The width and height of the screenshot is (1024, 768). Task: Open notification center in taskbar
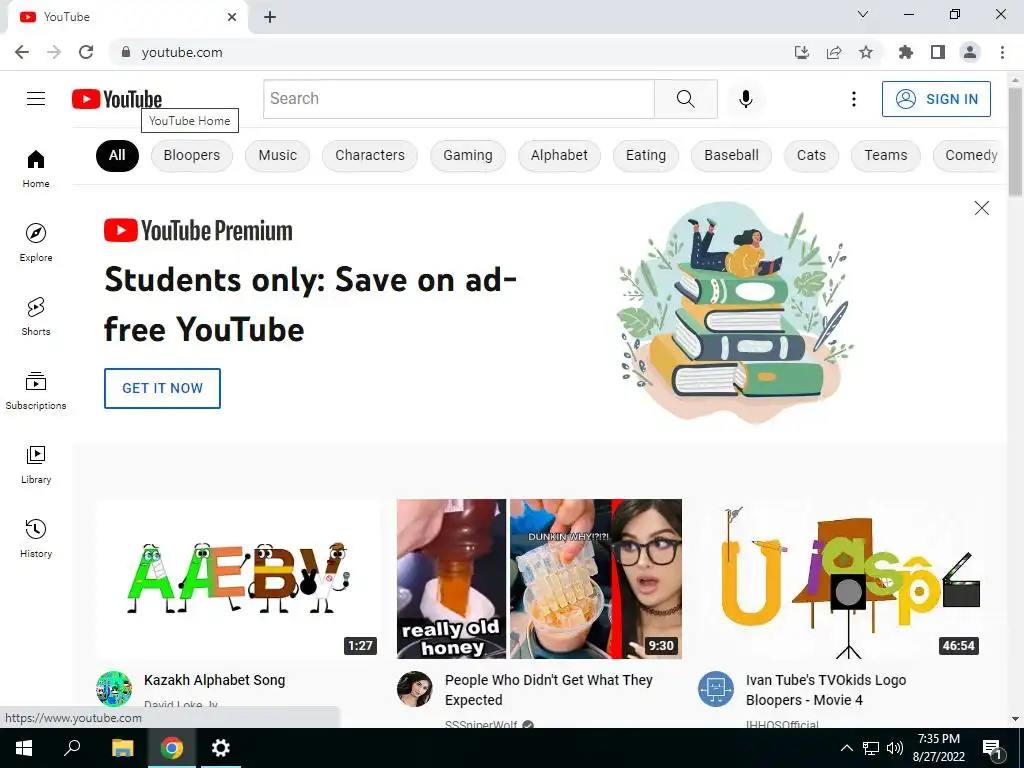[992, 748]
